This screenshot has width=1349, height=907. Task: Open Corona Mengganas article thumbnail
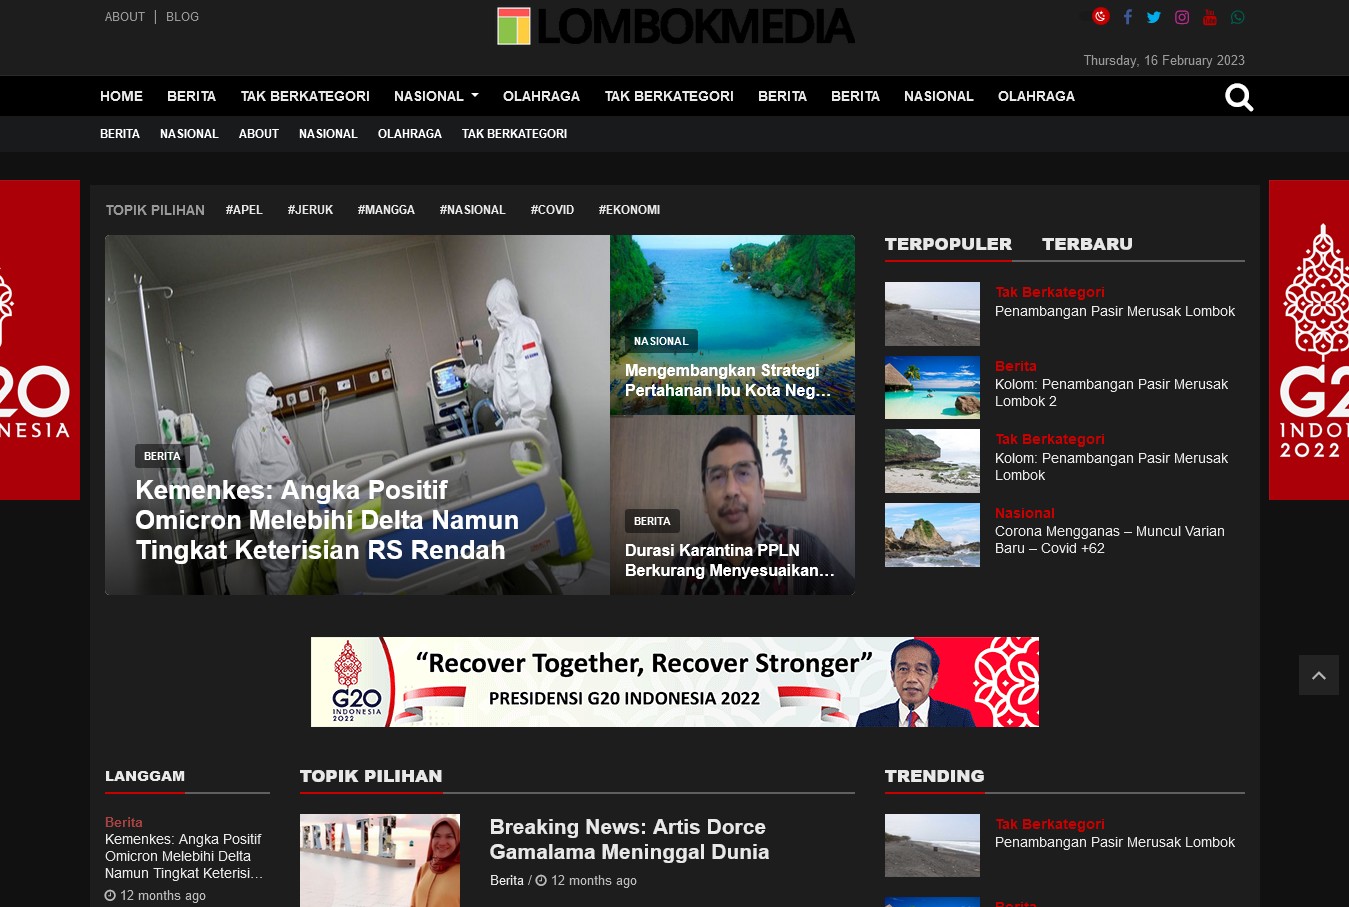click(x=932, y=535)
